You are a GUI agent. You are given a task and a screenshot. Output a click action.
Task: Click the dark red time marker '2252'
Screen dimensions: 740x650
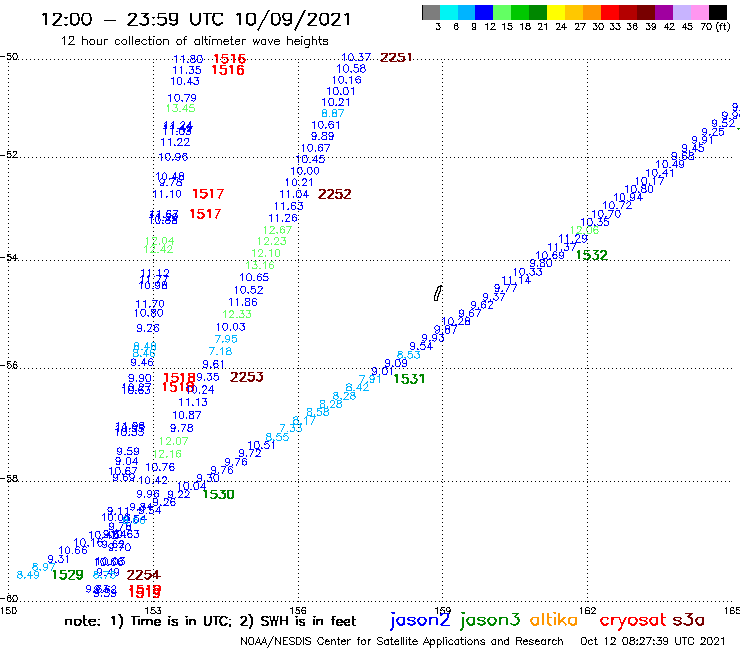[335, 194]
